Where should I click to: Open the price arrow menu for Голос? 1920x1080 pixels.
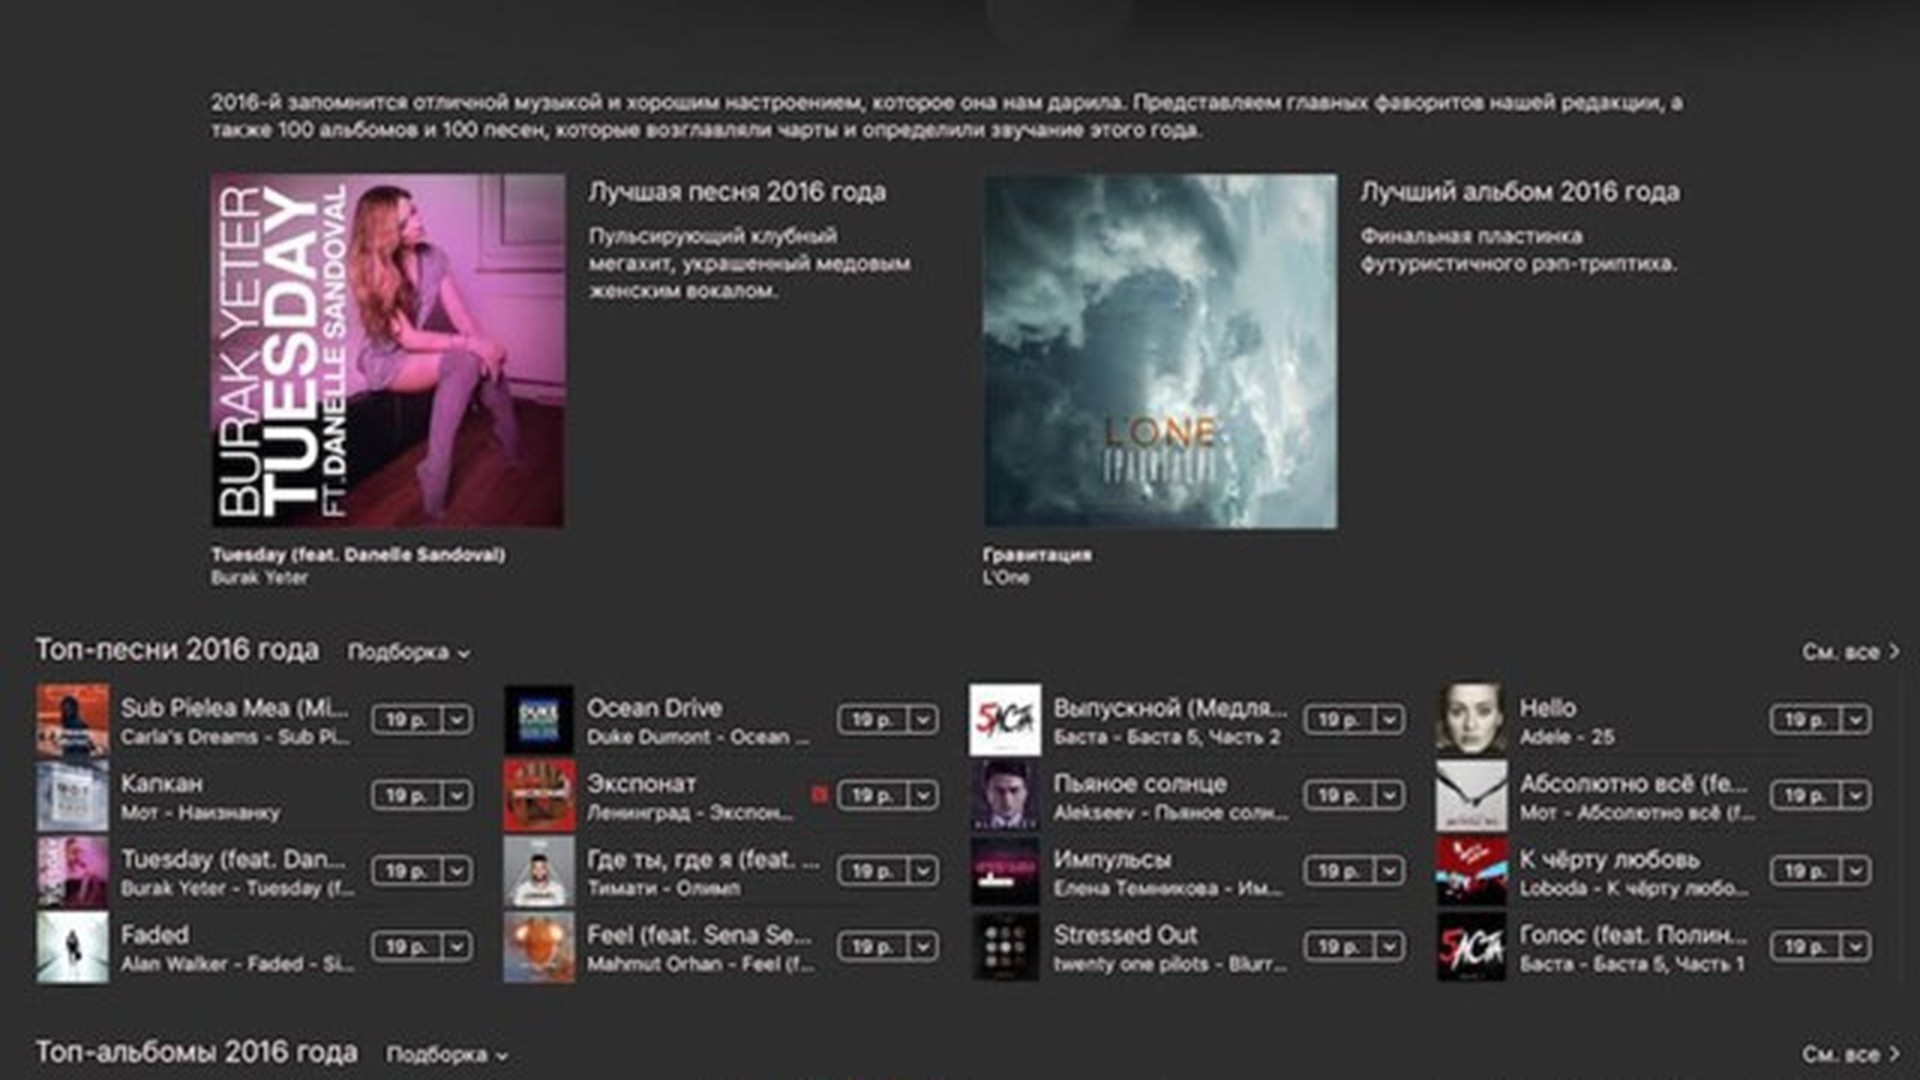coord(1855,947)
